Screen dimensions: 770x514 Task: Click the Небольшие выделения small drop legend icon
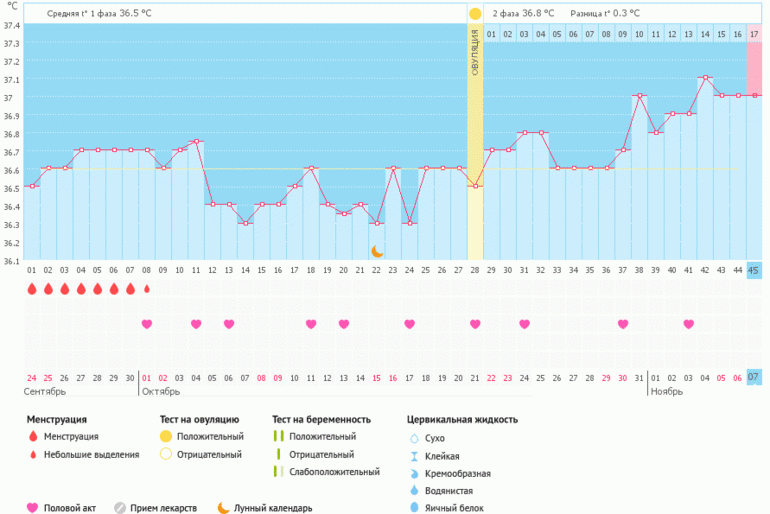click(x=32, y=455)
